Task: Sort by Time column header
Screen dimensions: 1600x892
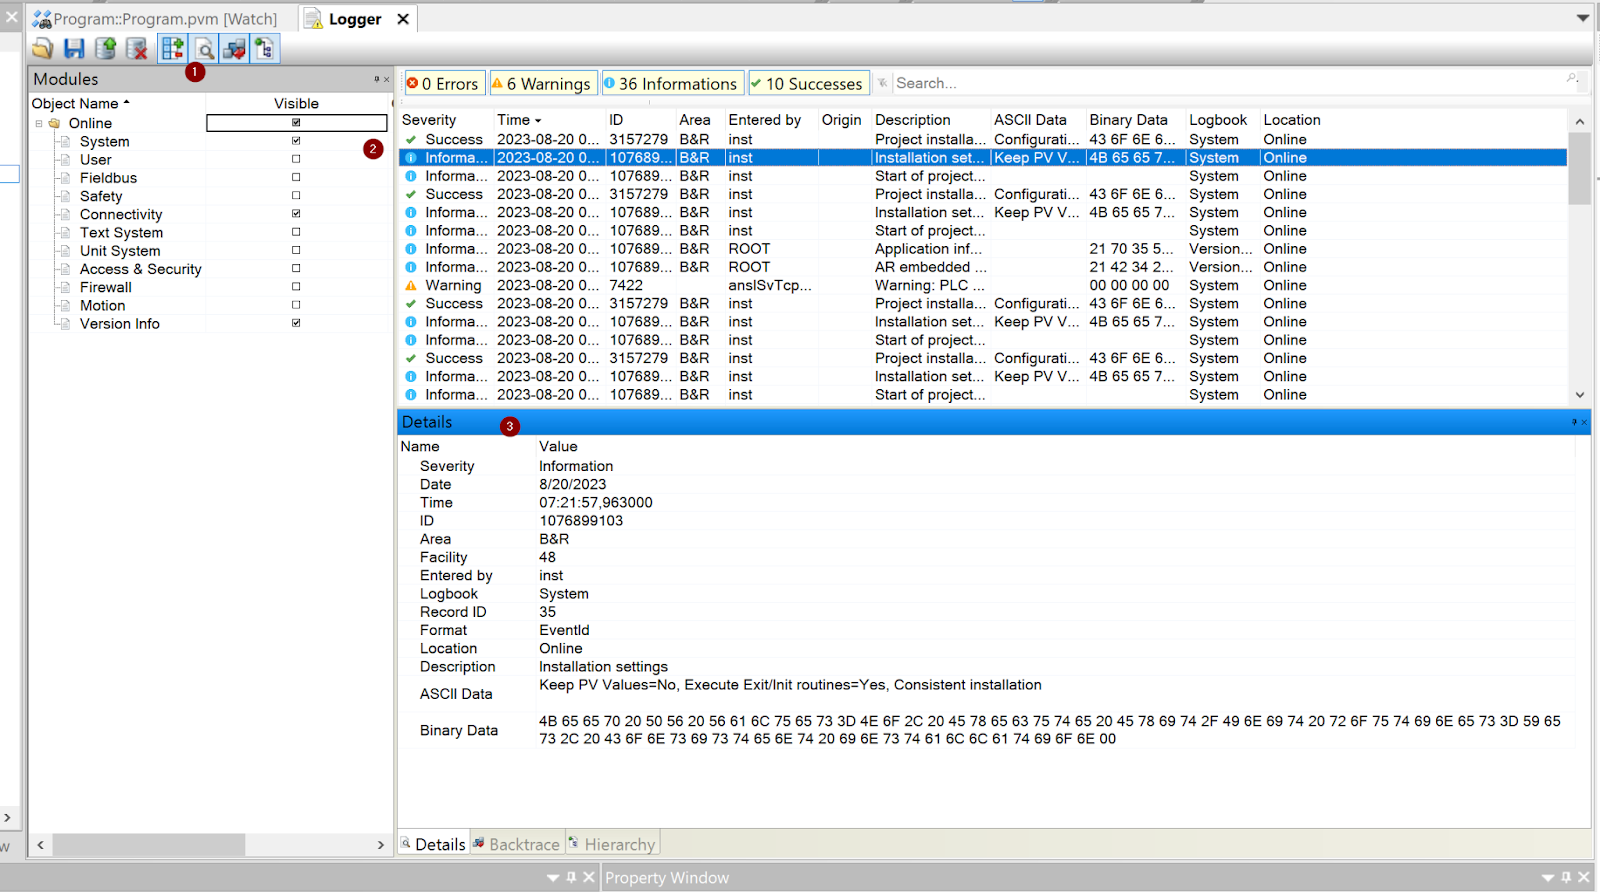Action: (520, 120)
